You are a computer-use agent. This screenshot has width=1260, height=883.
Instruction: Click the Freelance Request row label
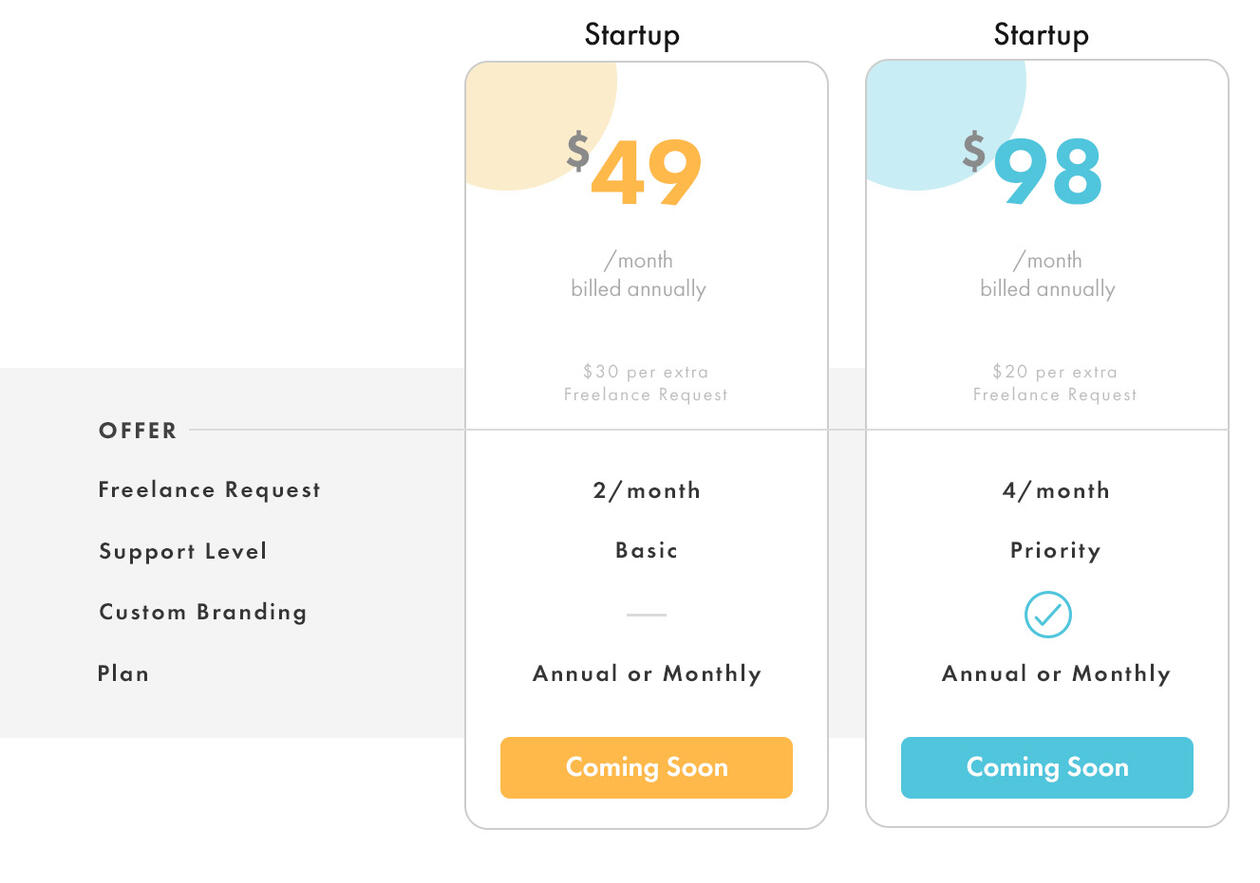[x=209, y=490]
